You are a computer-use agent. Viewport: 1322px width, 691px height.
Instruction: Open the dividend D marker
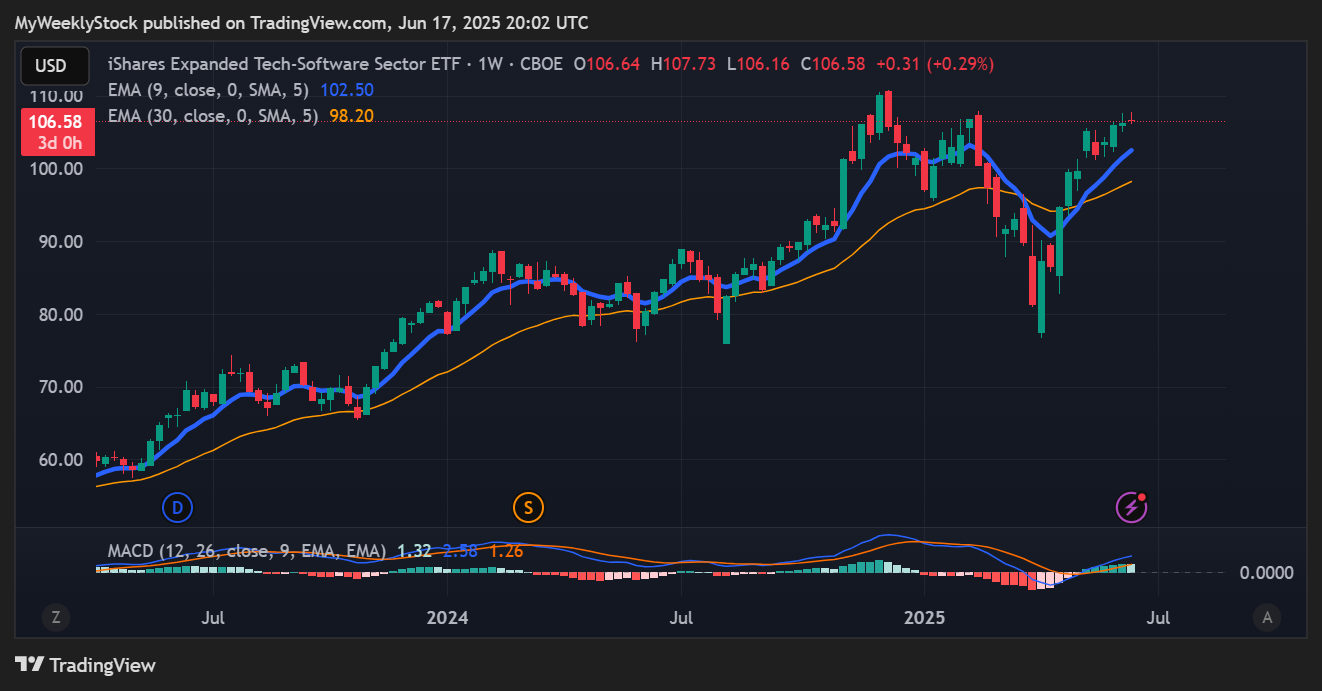177,508
